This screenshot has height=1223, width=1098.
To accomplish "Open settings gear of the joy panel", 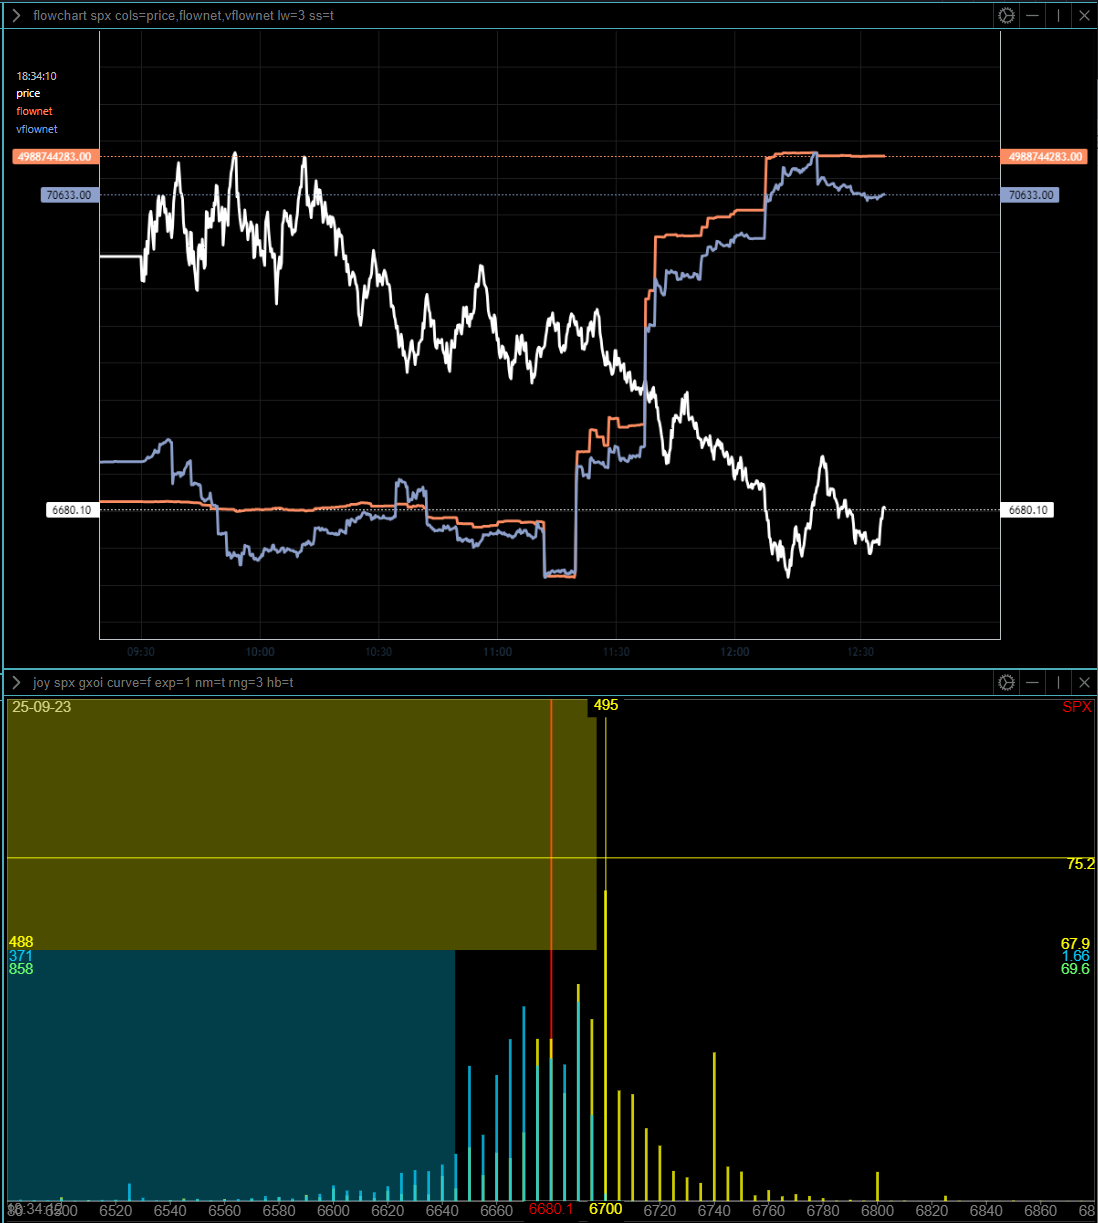I will 1006,682.
